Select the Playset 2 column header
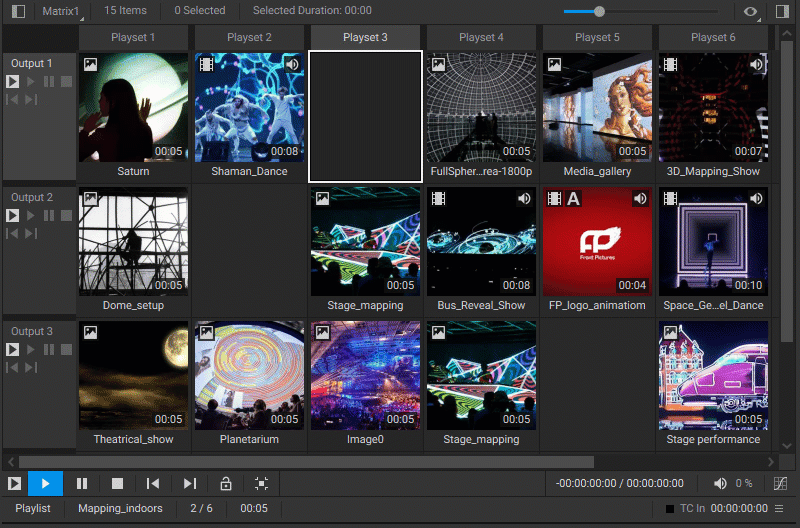 [x=249, y=37]
